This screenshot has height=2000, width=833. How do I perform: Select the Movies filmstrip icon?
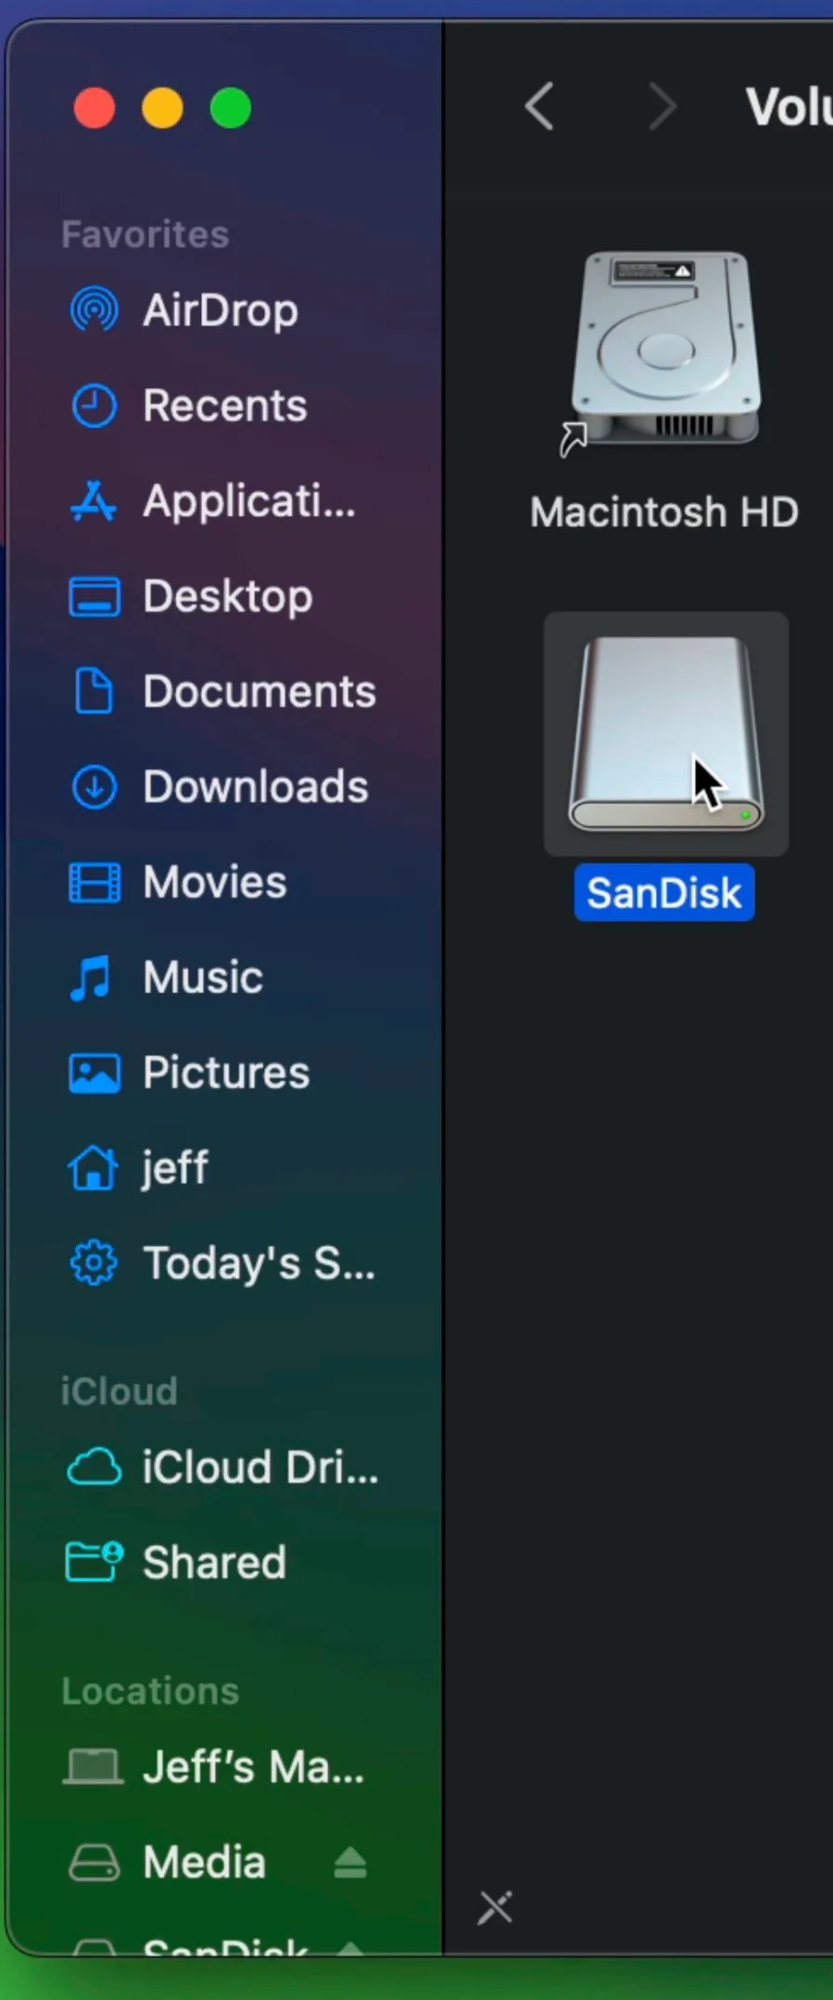pyautogui.click(x=94, y=883)
